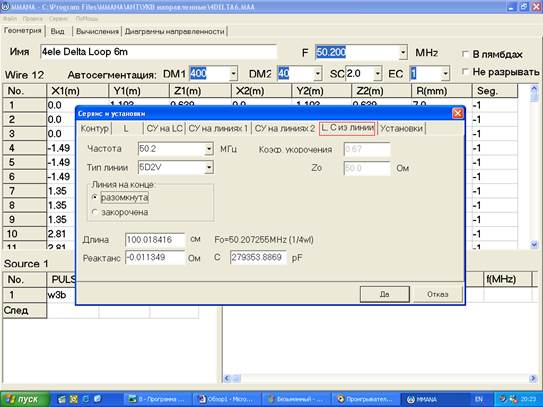Screen dimensions: 543x407
Task: Close the Сервис и установки dialog
Action: pos(457,113)
